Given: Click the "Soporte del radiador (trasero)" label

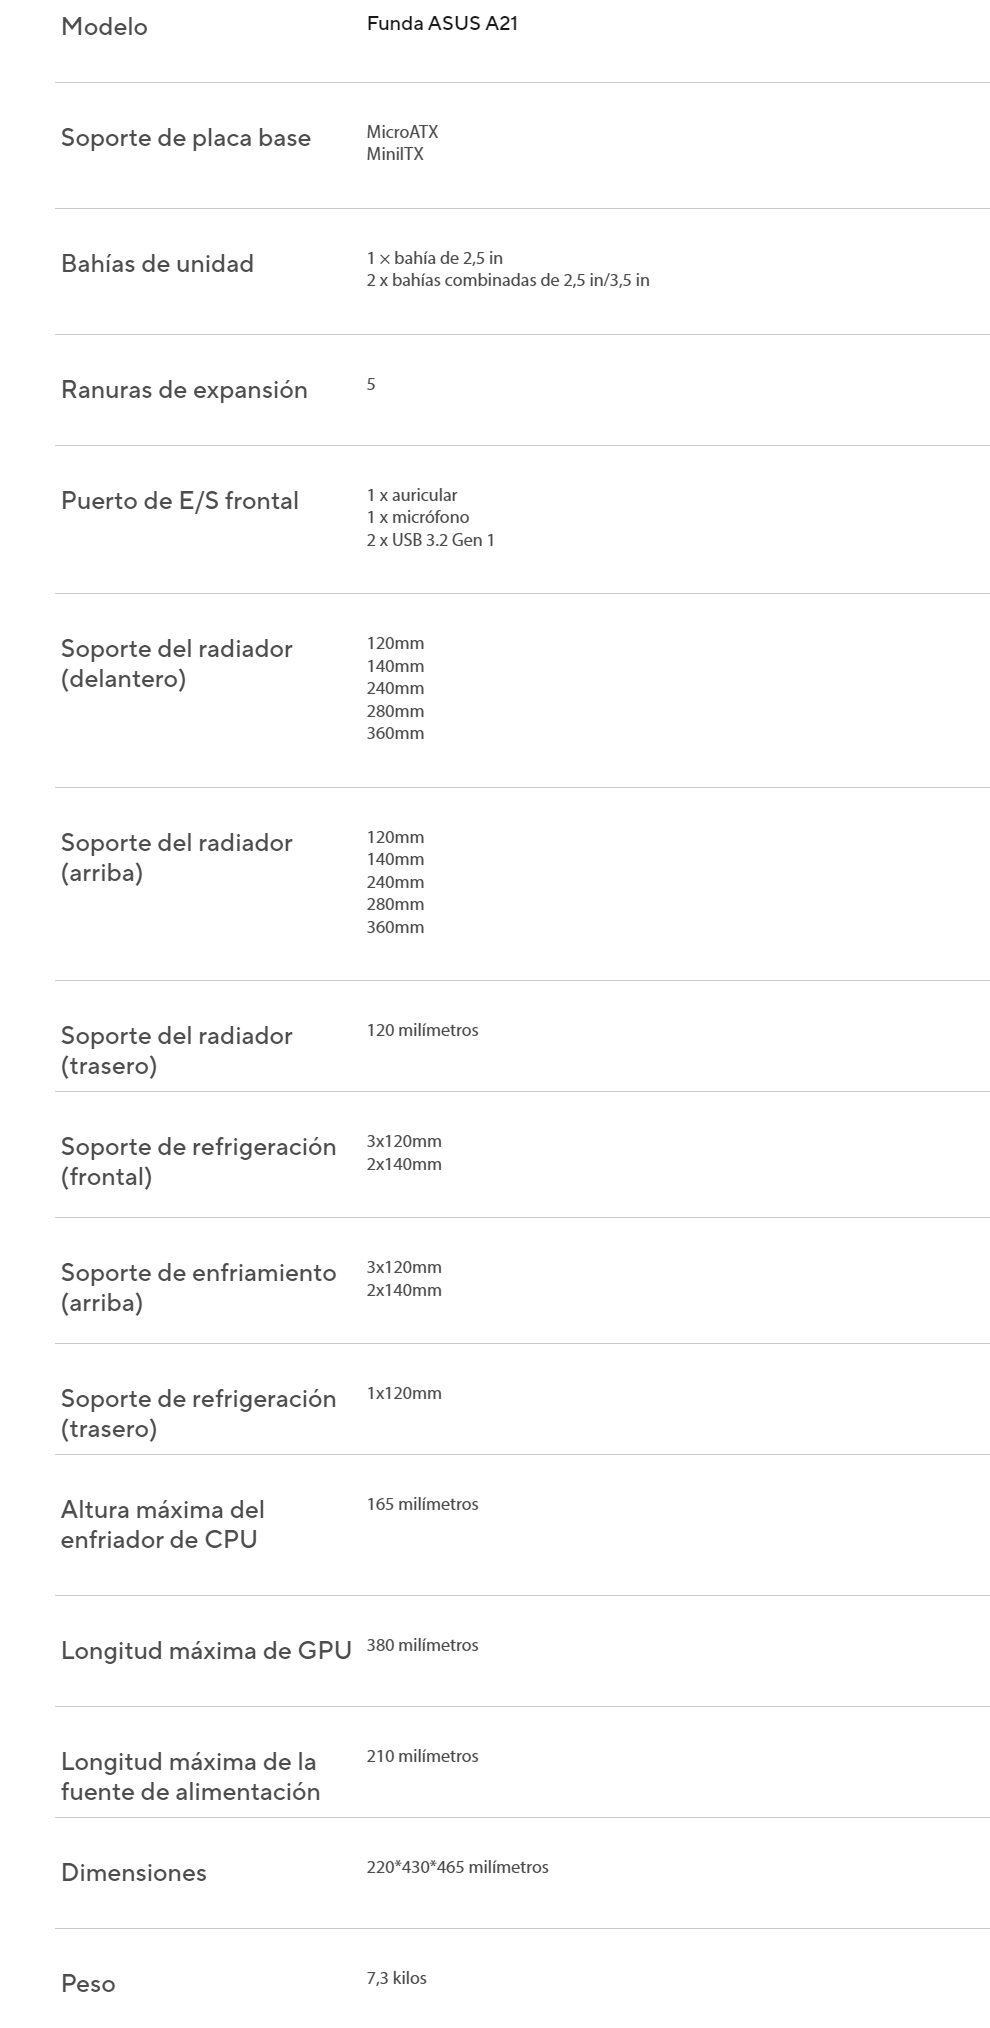Looking at the screenshot, I should (x=176, y=1051).
